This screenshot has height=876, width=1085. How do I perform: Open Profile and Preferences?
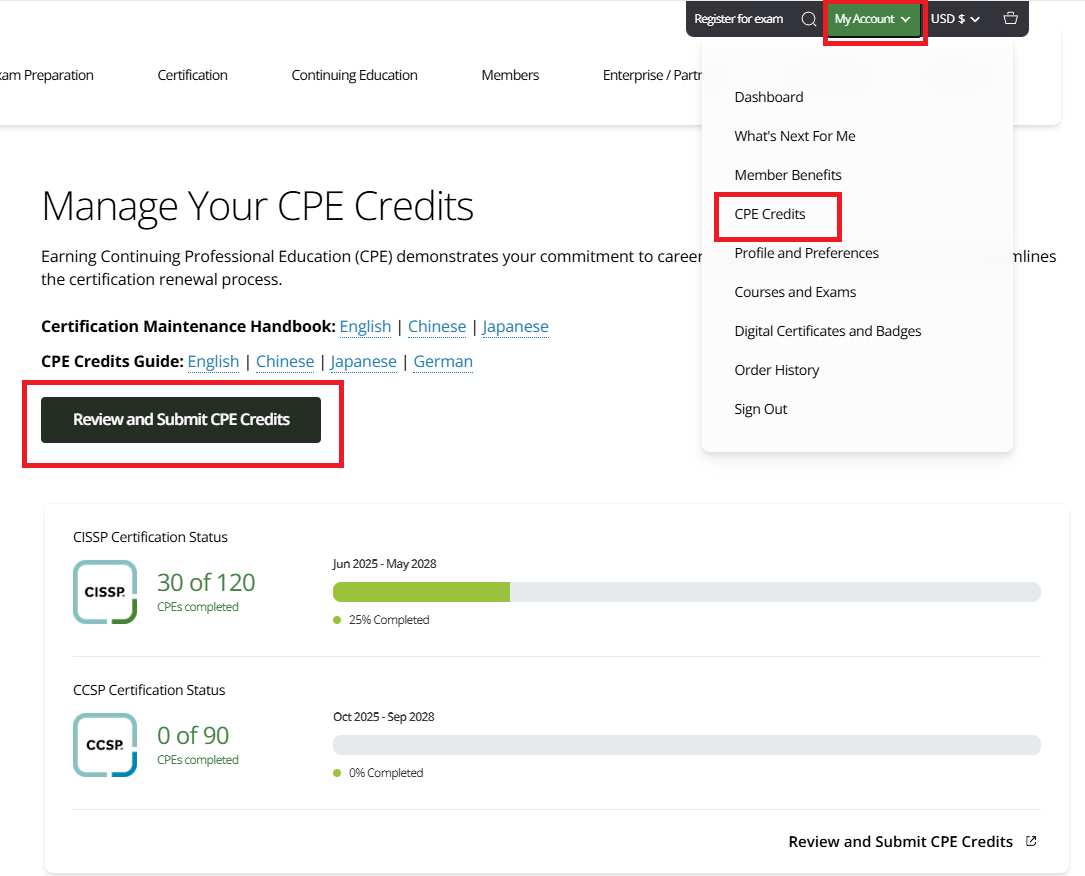pos(806,253)
